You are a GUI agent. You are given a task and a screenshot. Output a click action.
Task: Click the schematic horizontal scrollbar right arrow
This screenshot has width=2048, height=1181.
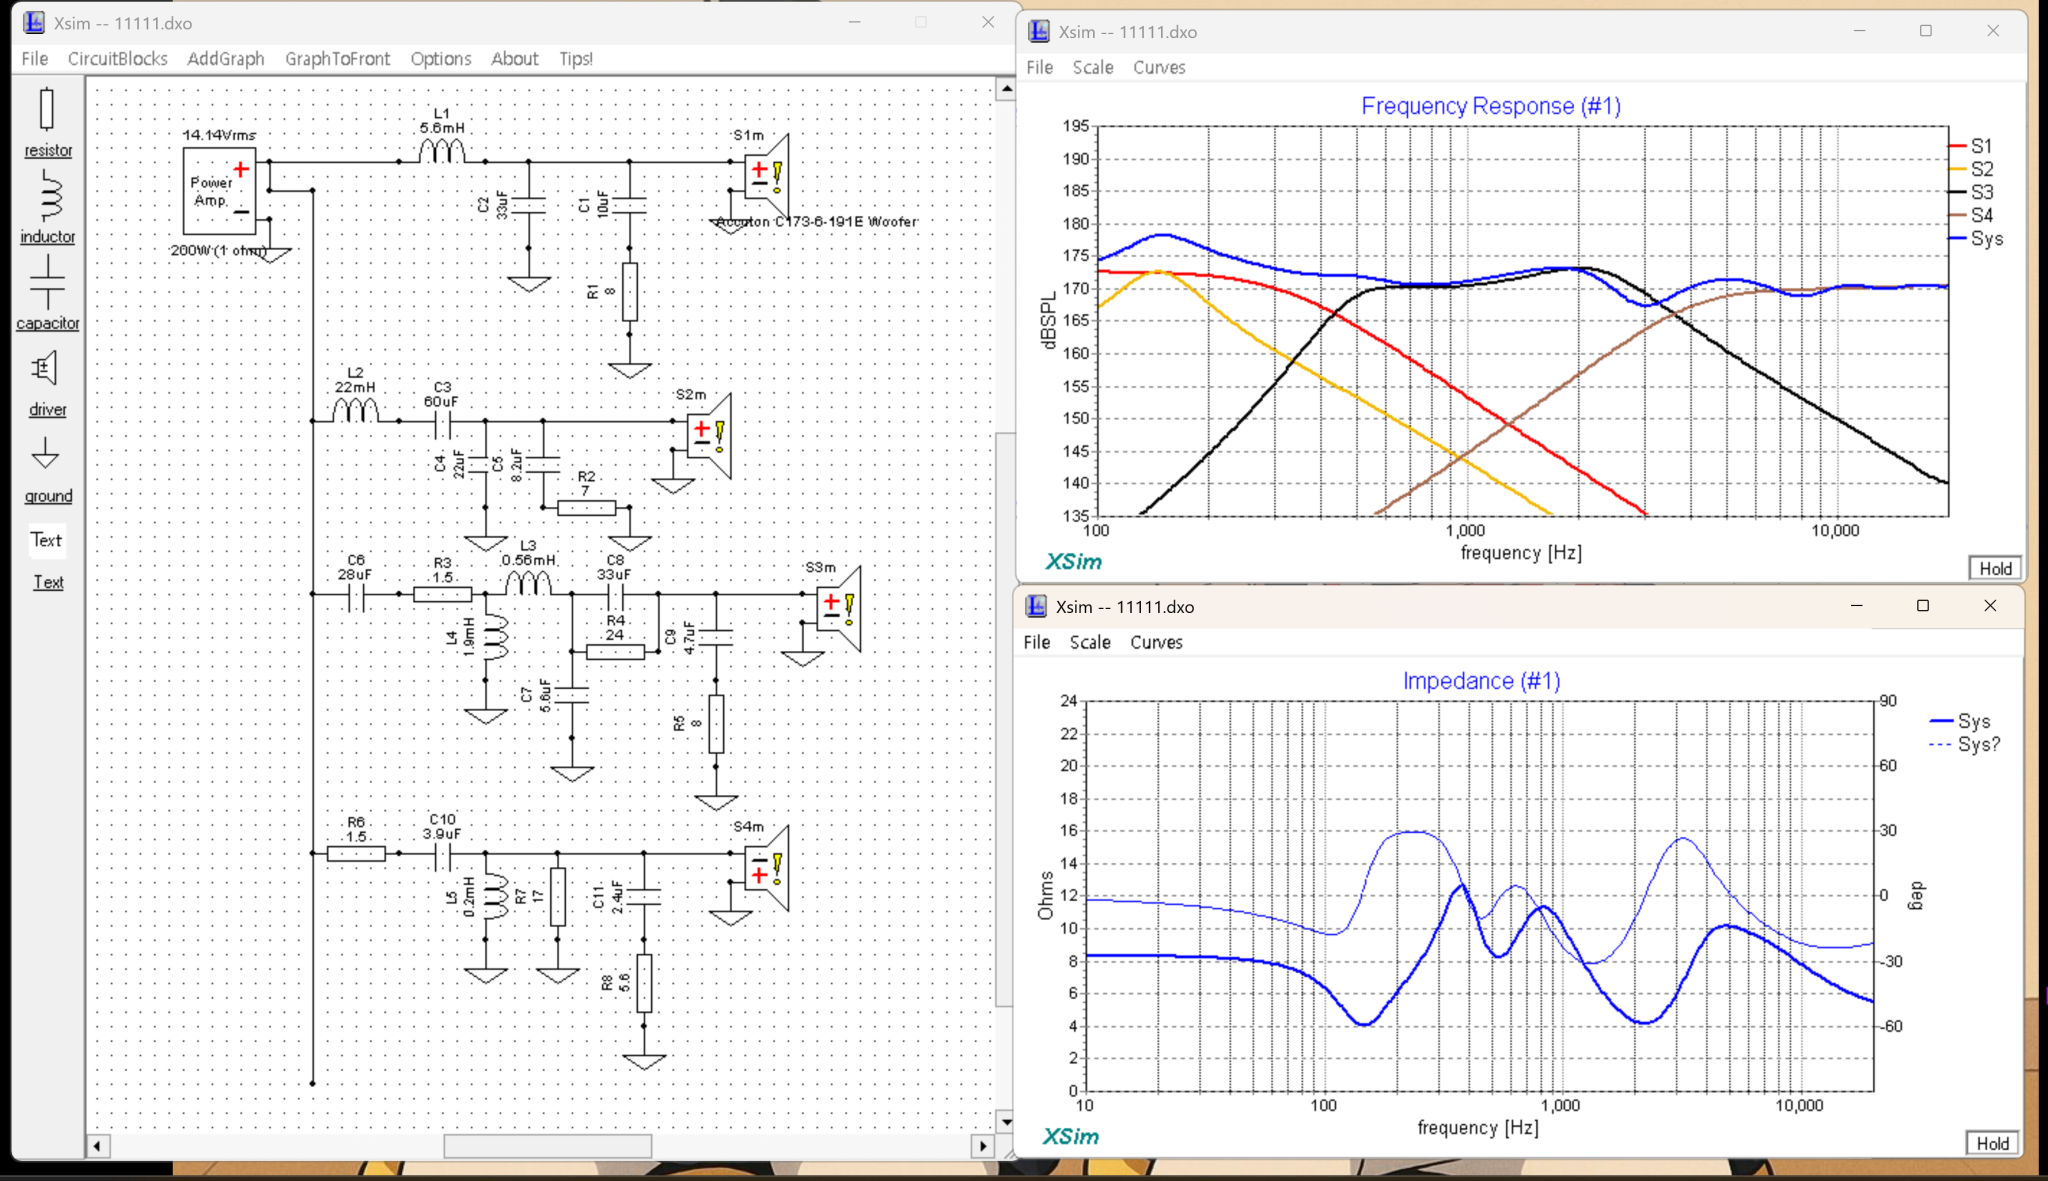(x=983, y=1146)
